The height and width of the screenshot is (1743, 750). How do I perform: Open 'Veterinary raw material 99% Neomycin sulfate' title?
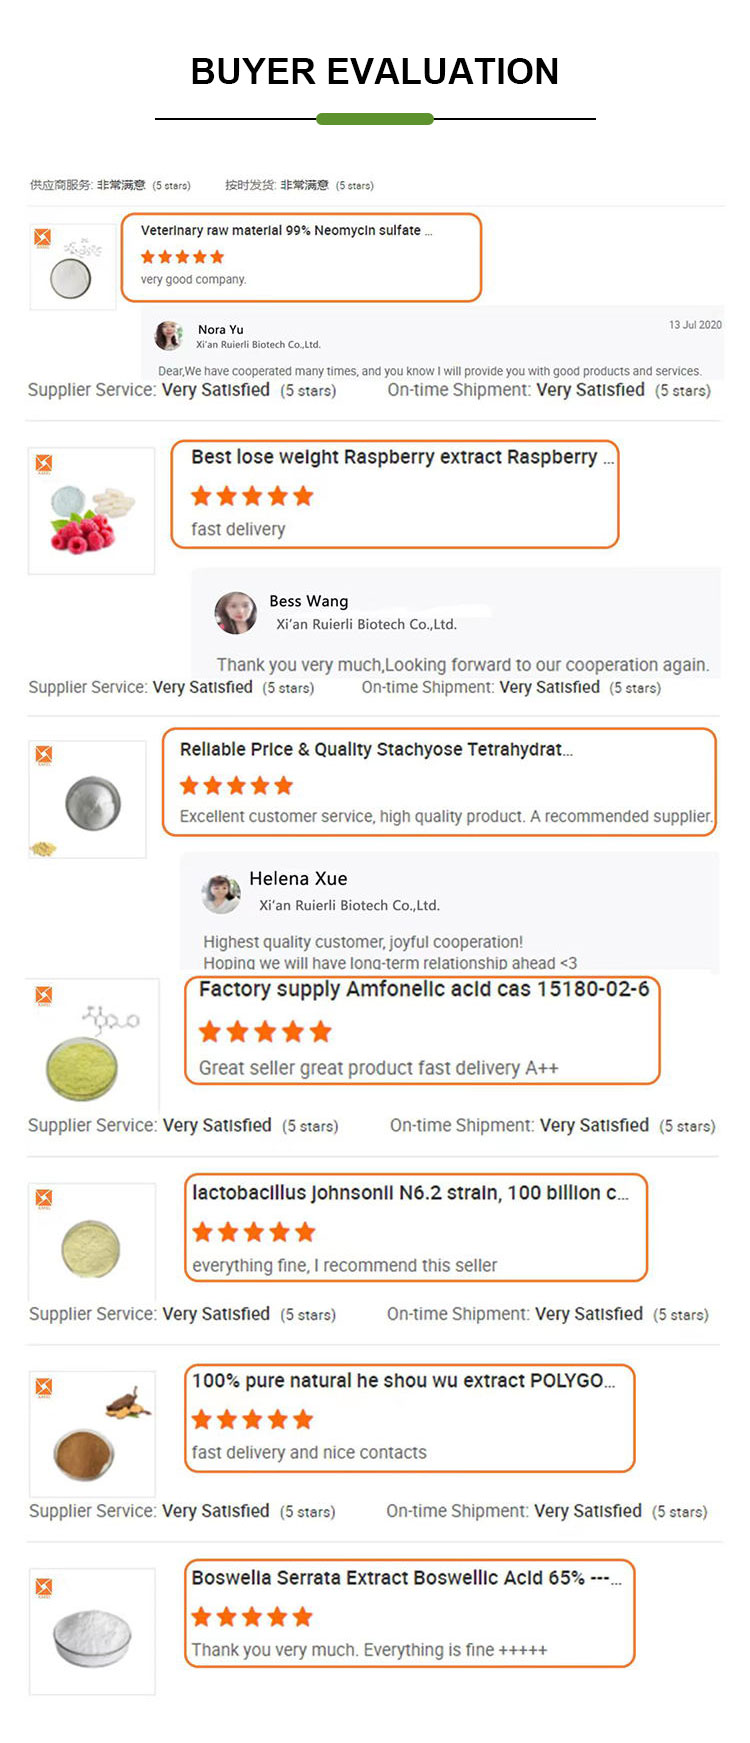(286, 230)
